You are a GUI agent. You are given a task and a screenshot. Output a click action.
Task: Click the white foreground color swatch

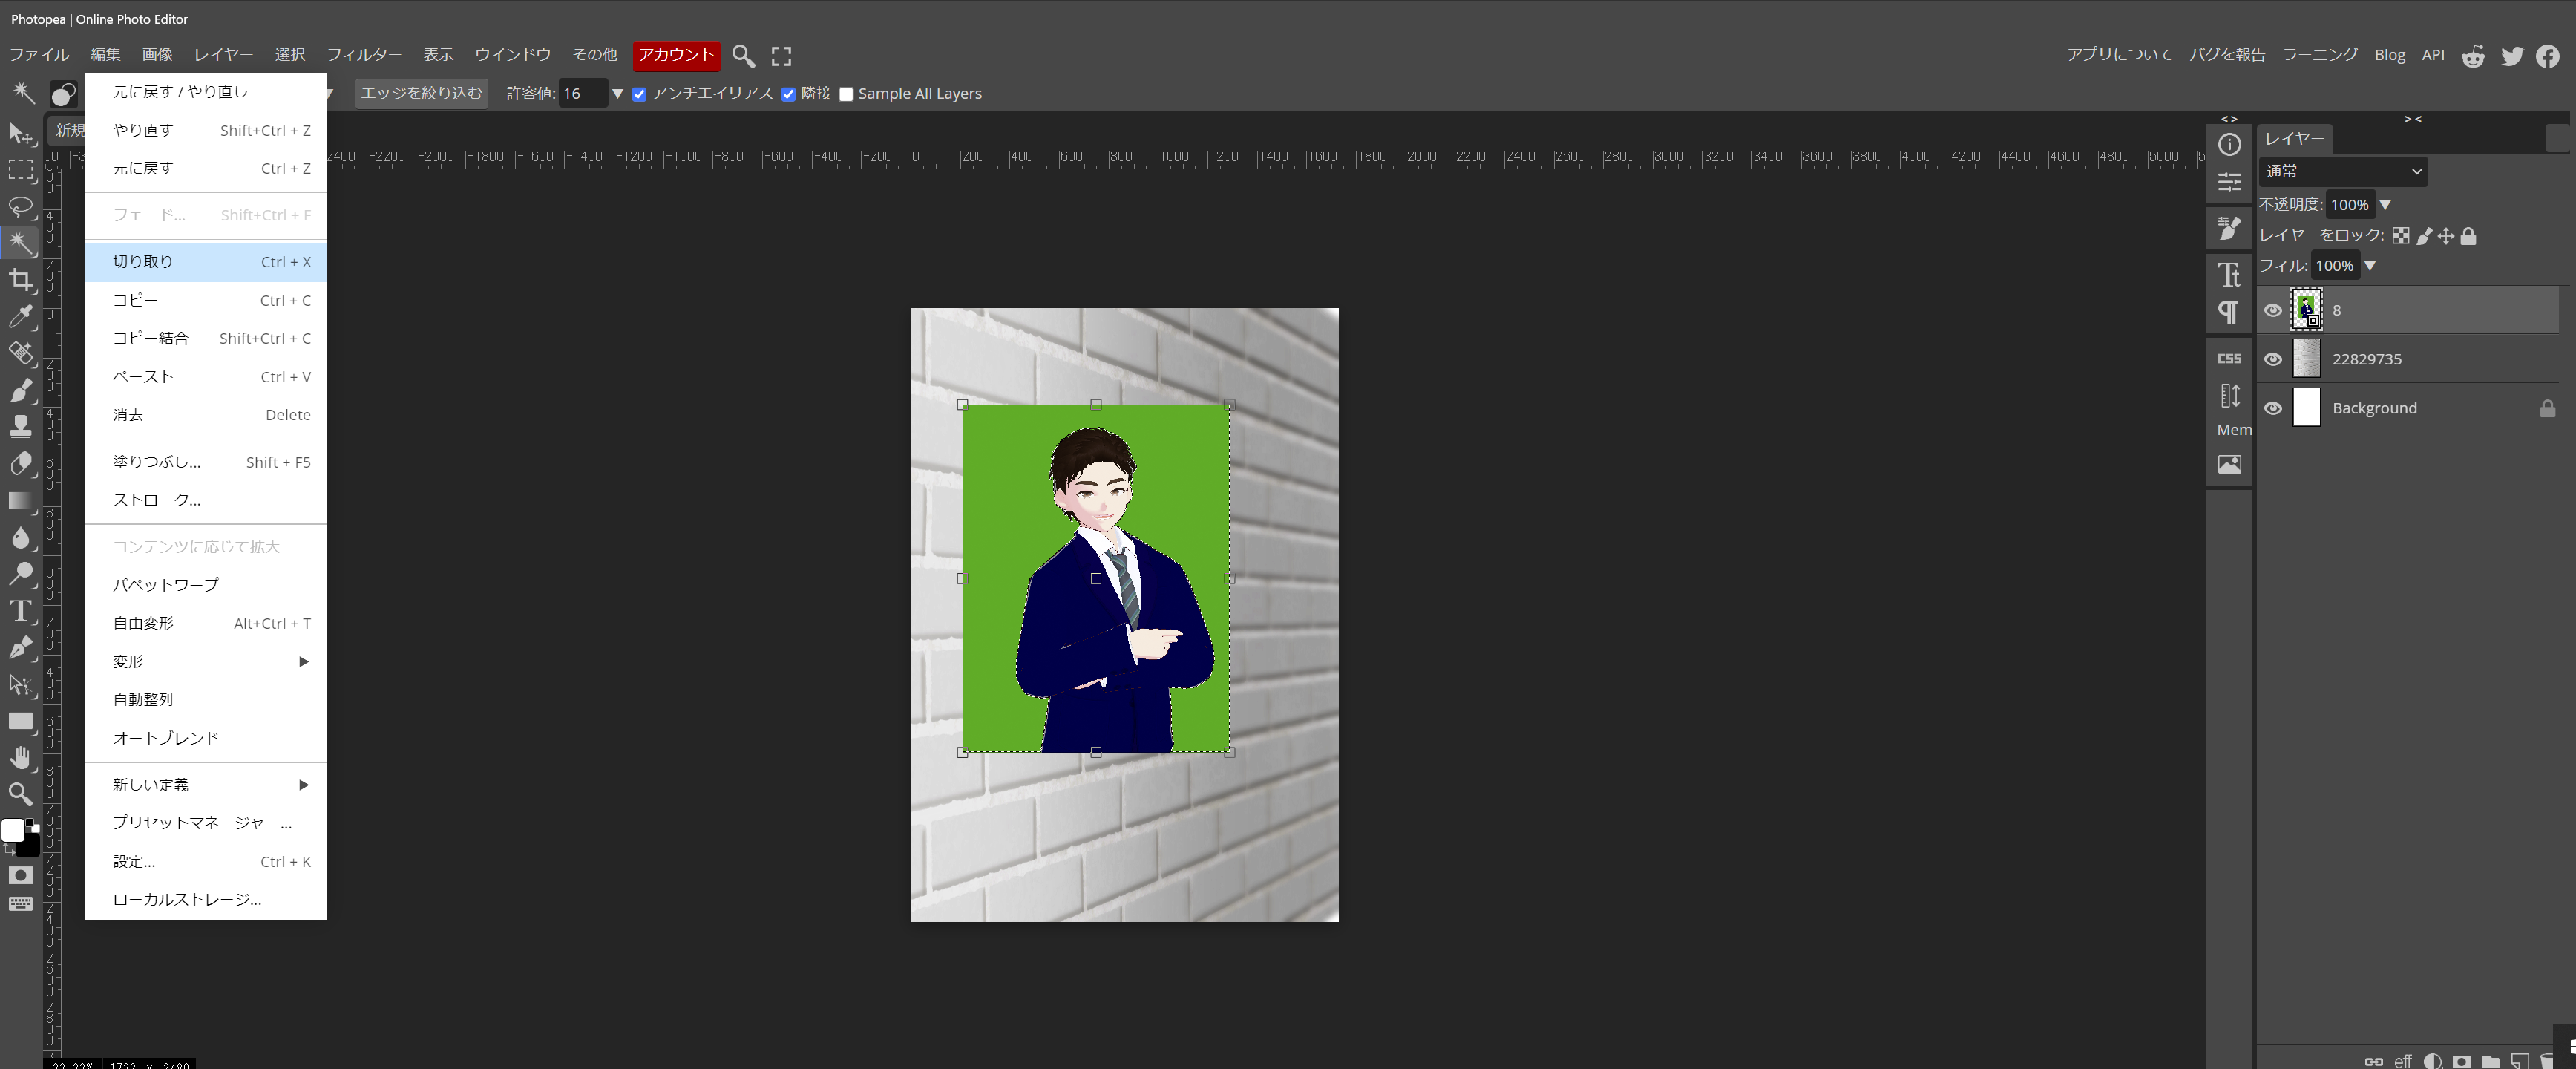click(x=13, y=830)
